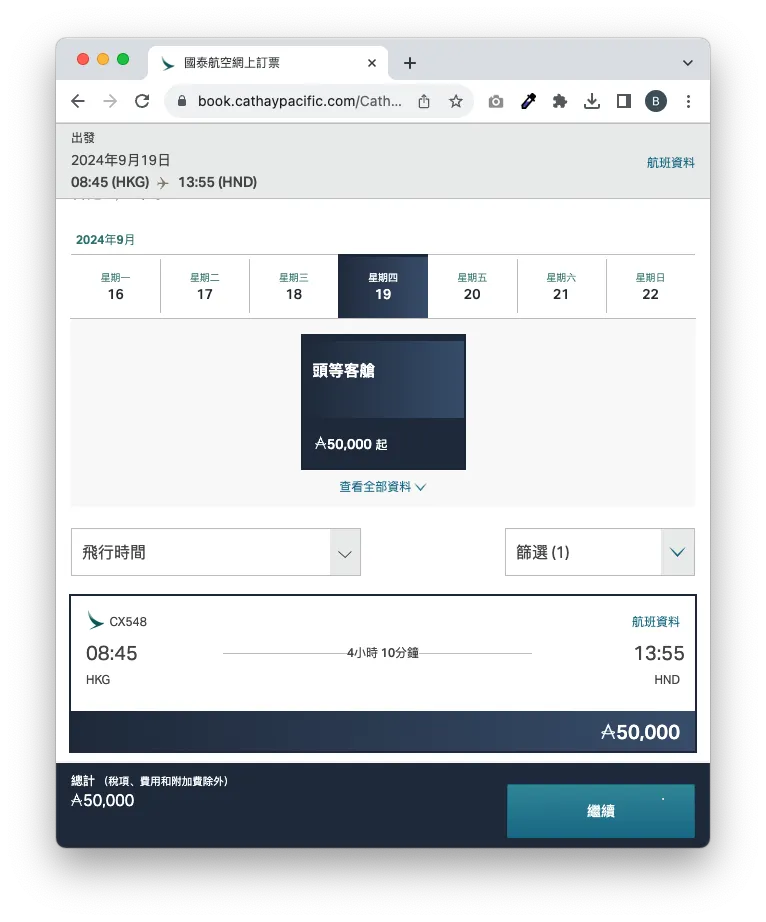Screen dimensions: 766x922
Task: Open 航班資料 link in departure header
Action: 670,162
